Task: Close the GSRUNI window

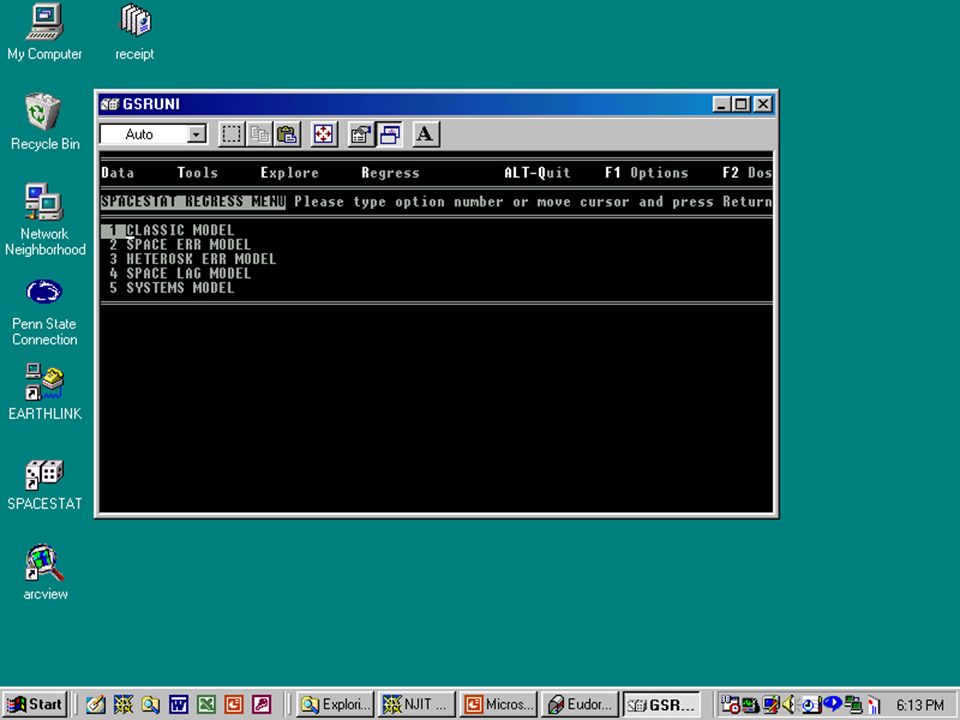Action: (763, 104)
